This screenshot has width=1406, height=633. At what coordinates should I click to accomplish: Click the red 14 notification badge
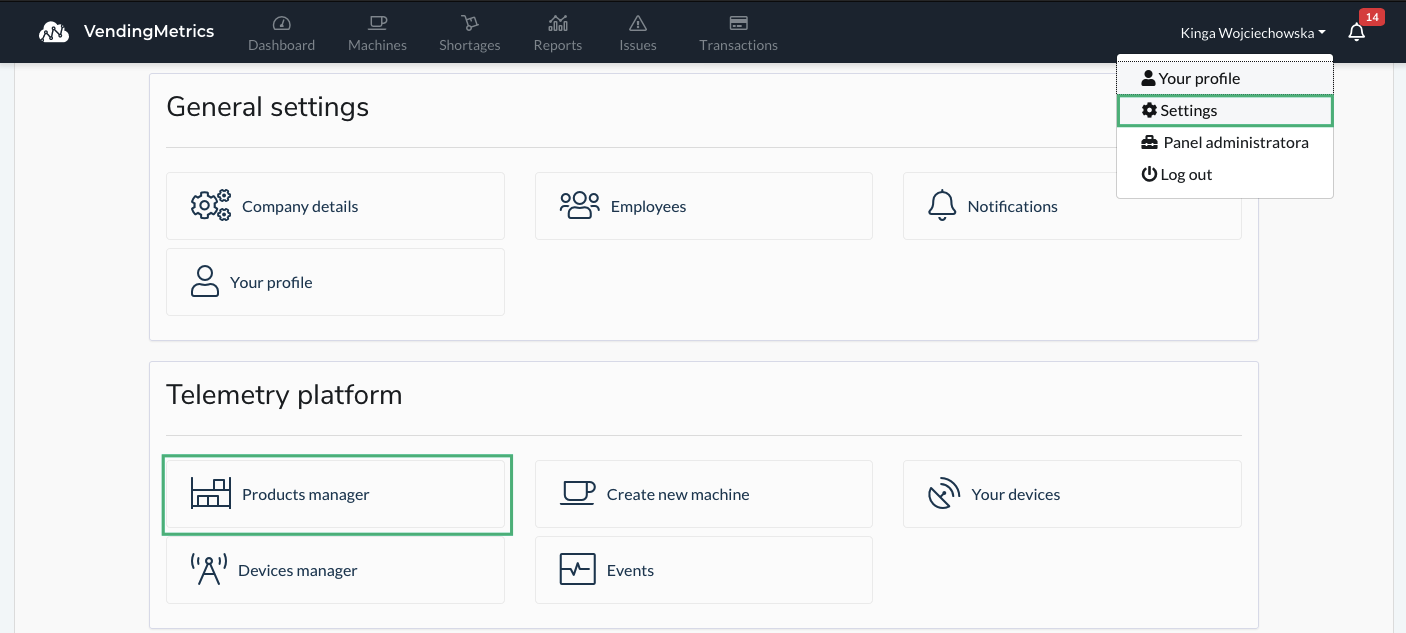click(x=1371, y=17)
